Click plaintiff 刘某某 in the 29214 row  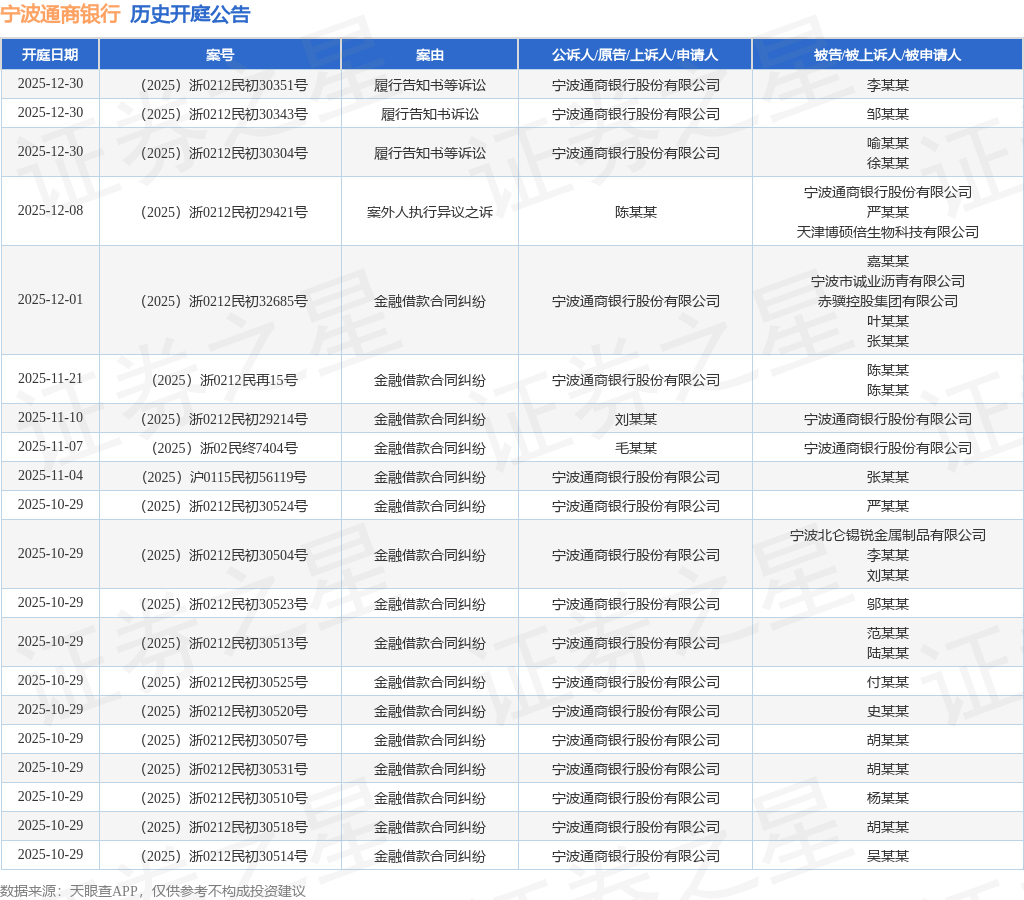click(x=635, y=419)
